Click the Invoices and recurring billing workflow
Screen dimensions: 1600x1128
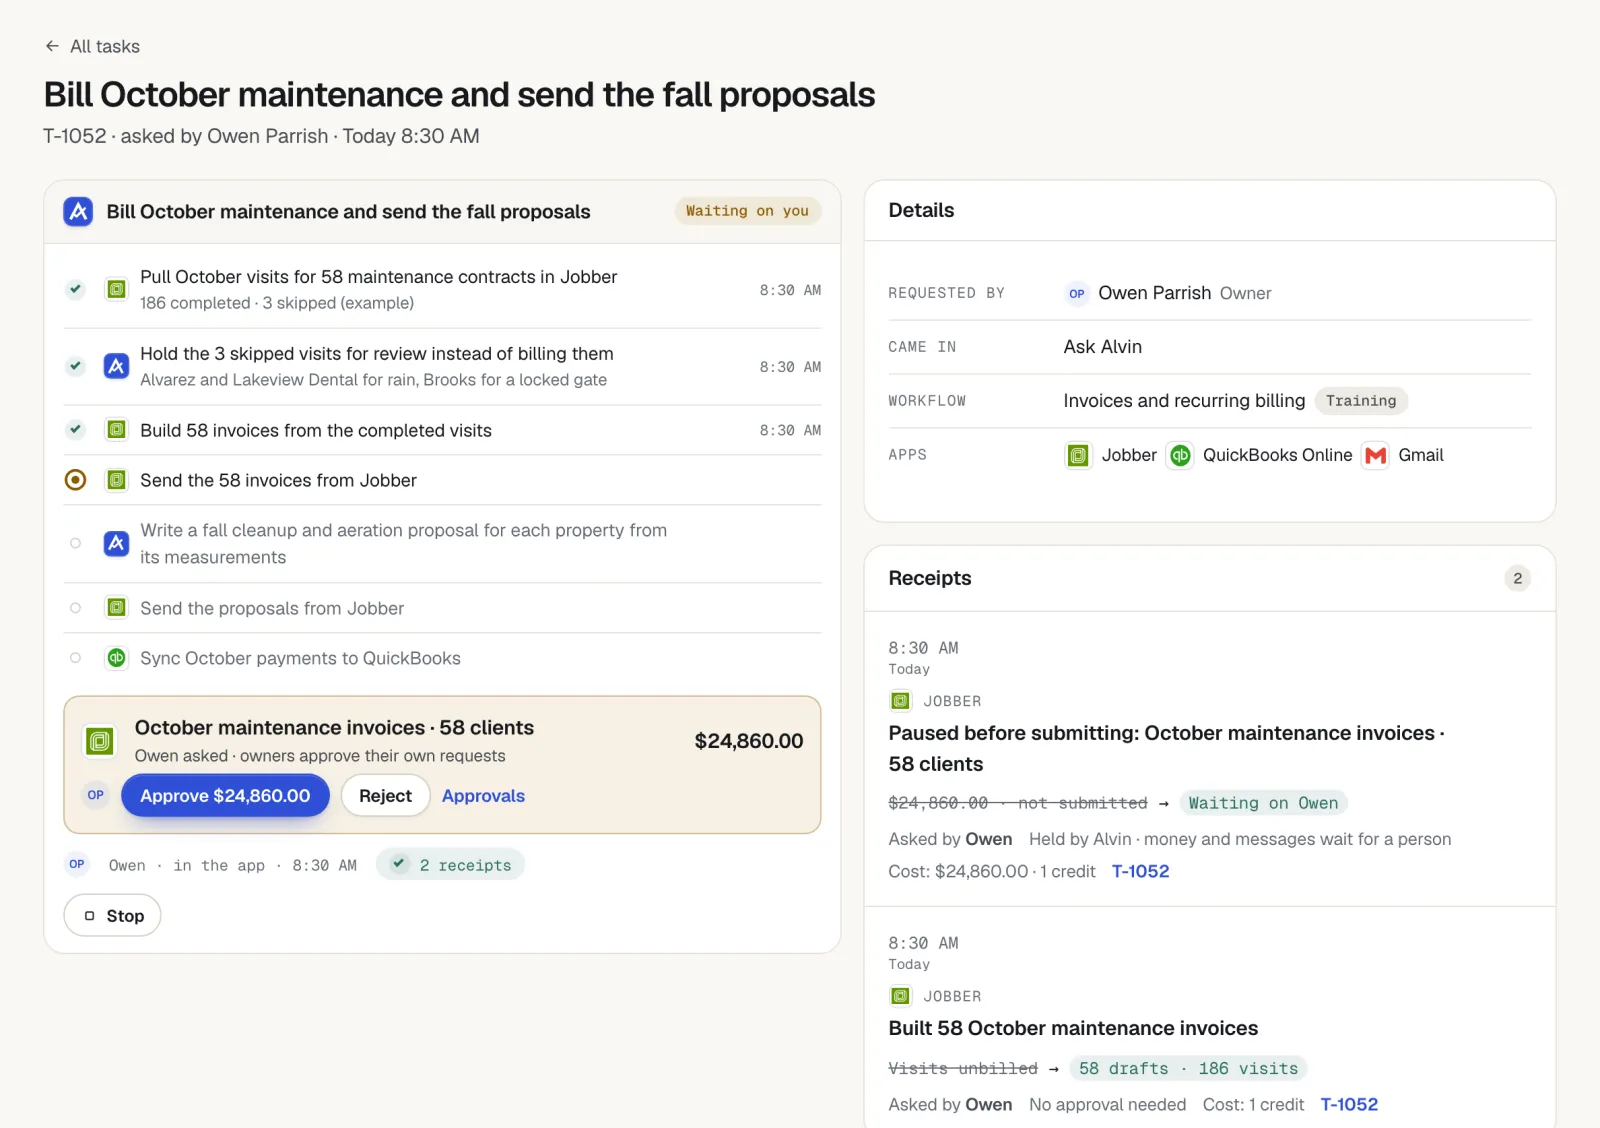click(x=1184, y=401)
